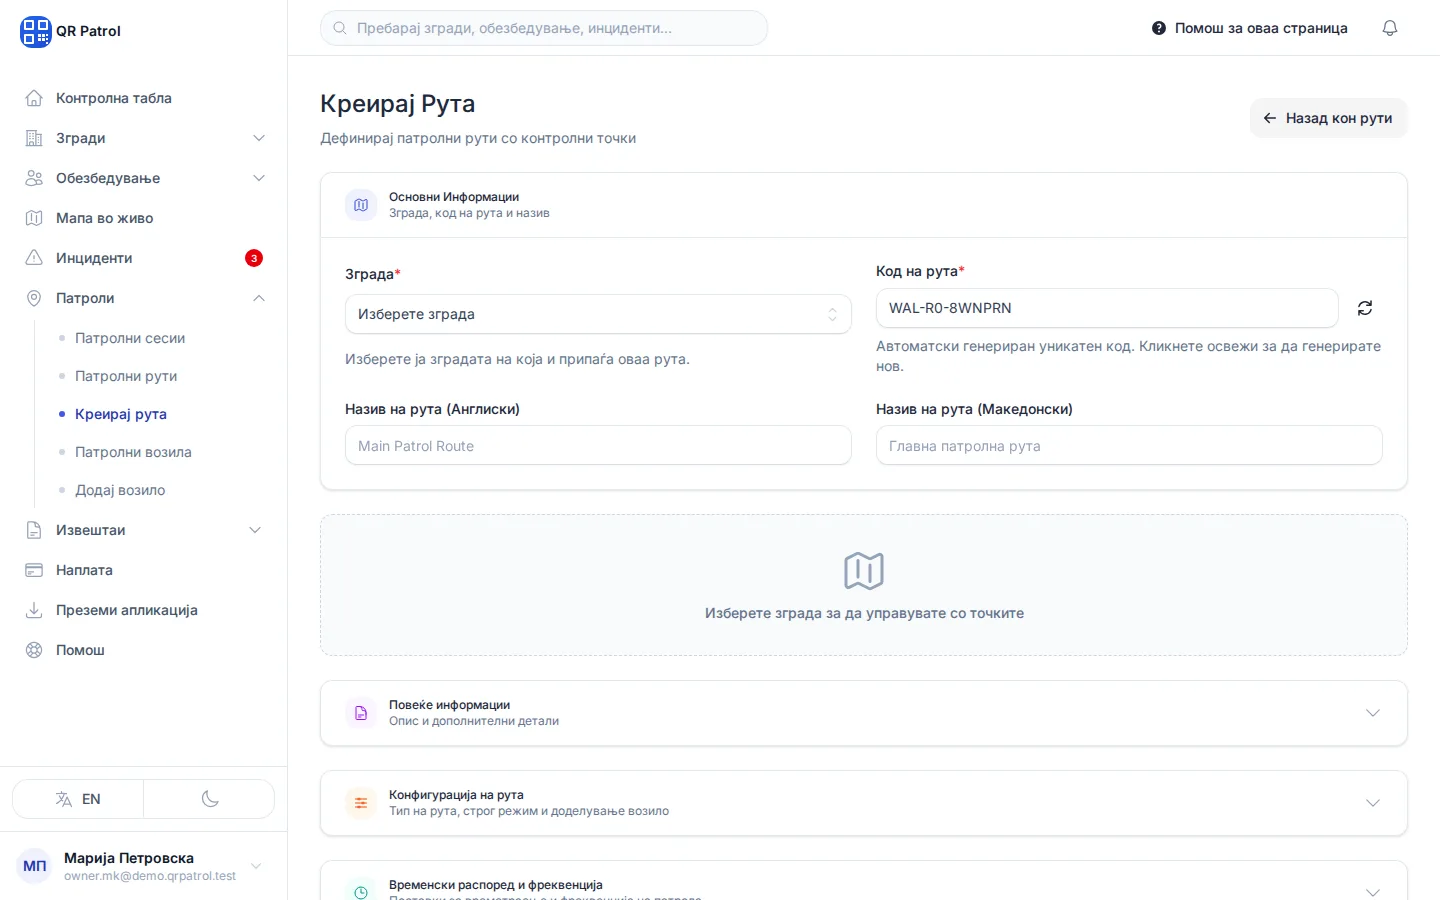This screenshot has width=1440, height=900.
Task: Toggle dark mode with moon icon
Action: (210, 799)
